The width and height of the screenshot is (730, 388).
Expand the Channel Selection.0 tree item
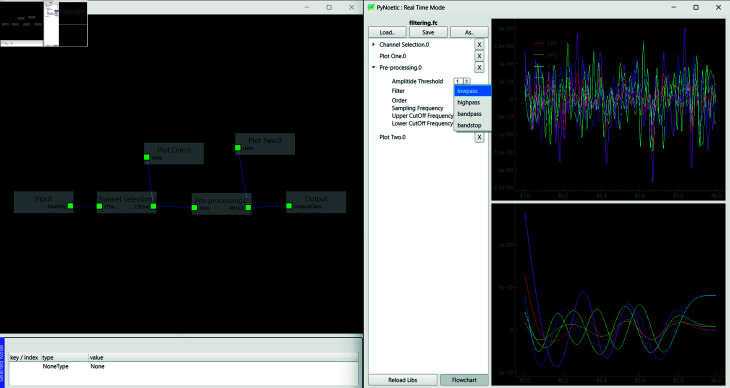pos(373,45)
